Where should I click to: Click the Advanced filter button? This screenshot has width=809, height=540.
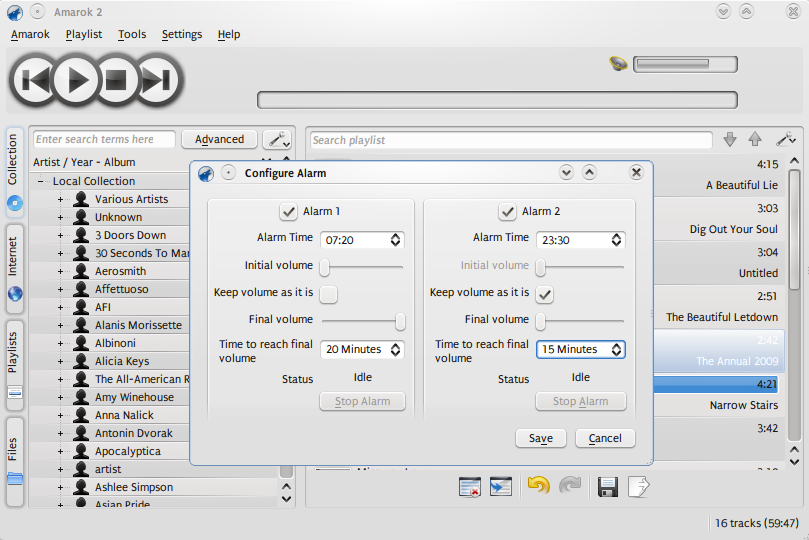(x=219, y=139)
